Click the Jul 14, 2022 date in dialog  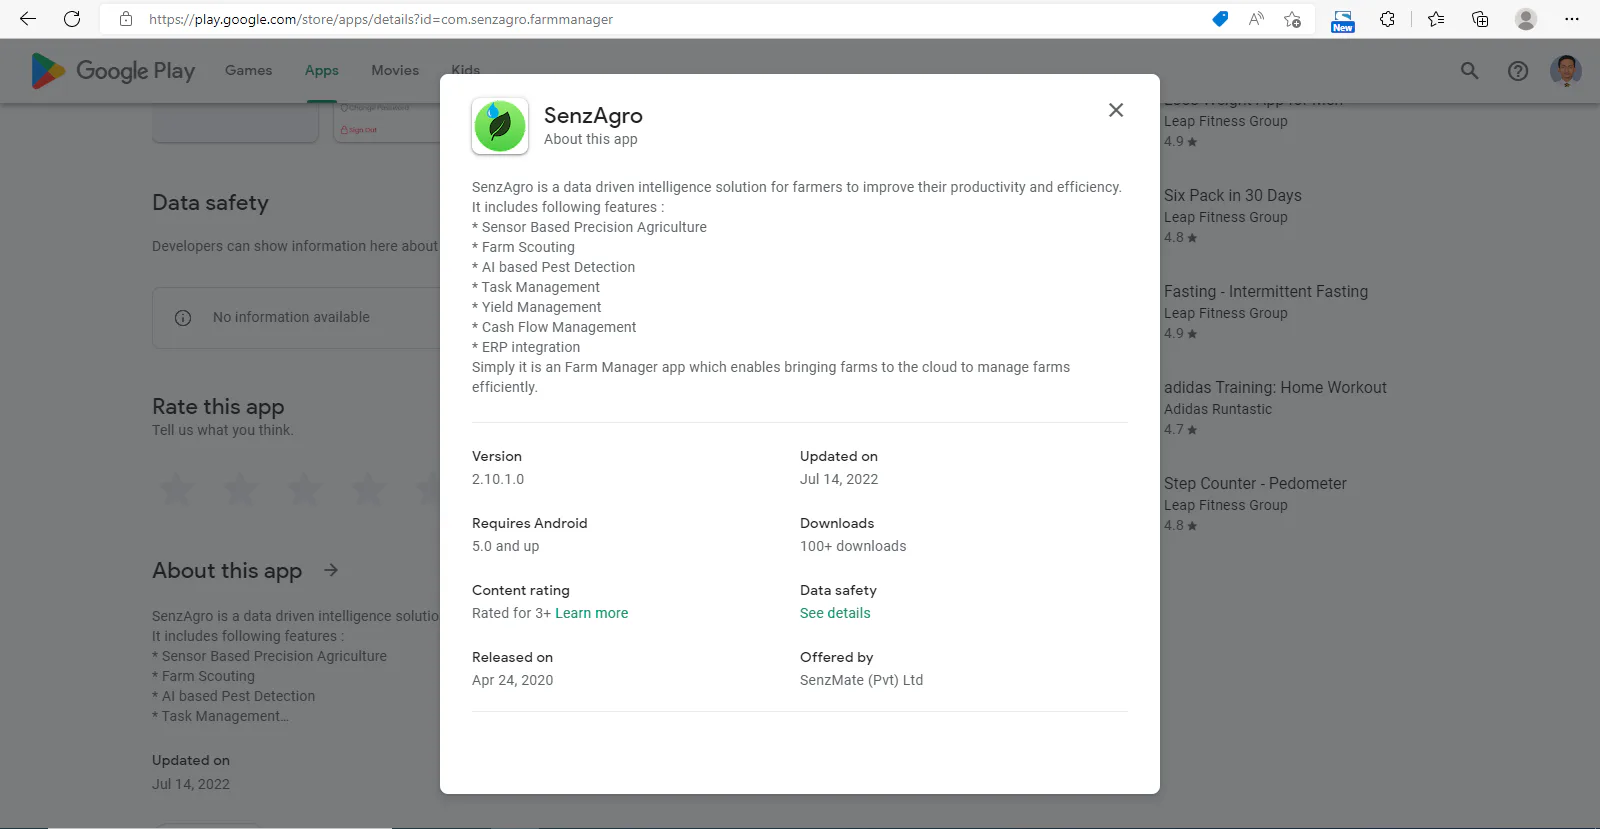tap(839, 479)
